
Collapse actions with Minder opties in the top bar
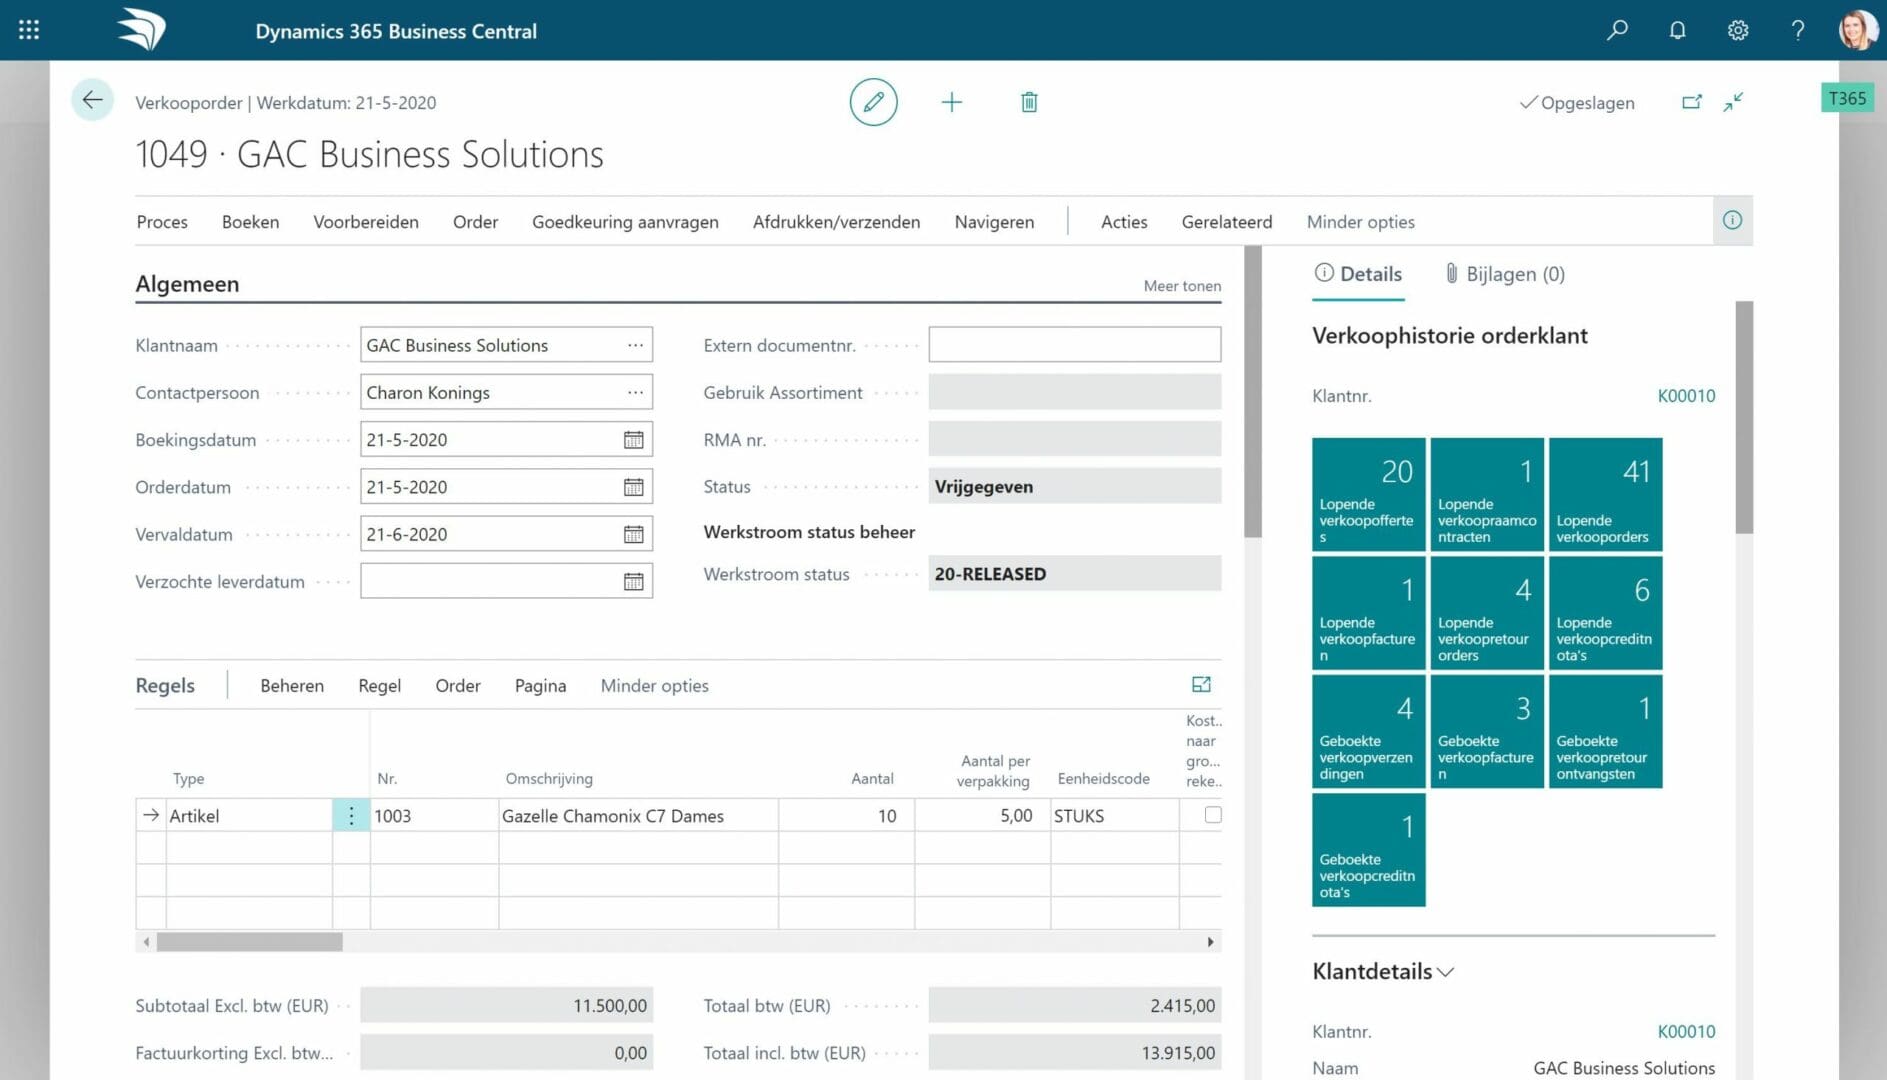1360,222
